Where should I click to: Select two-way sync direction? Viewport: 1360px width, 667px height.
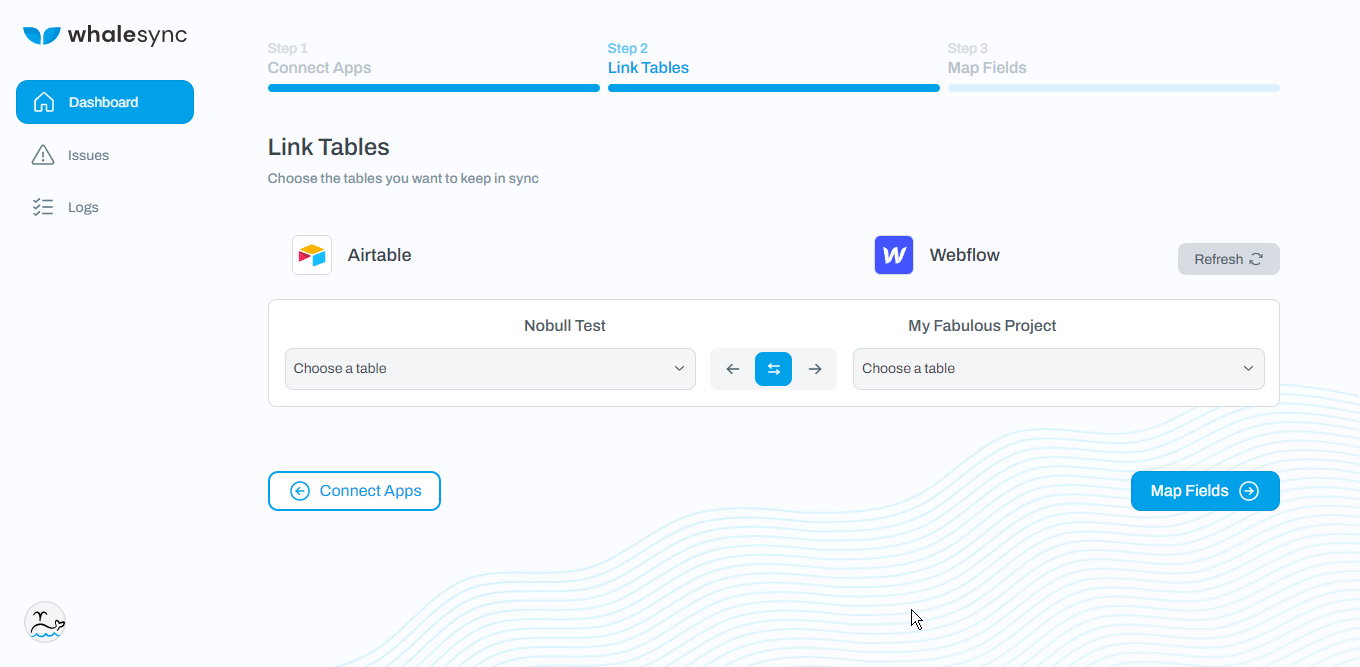pos(773,369)
